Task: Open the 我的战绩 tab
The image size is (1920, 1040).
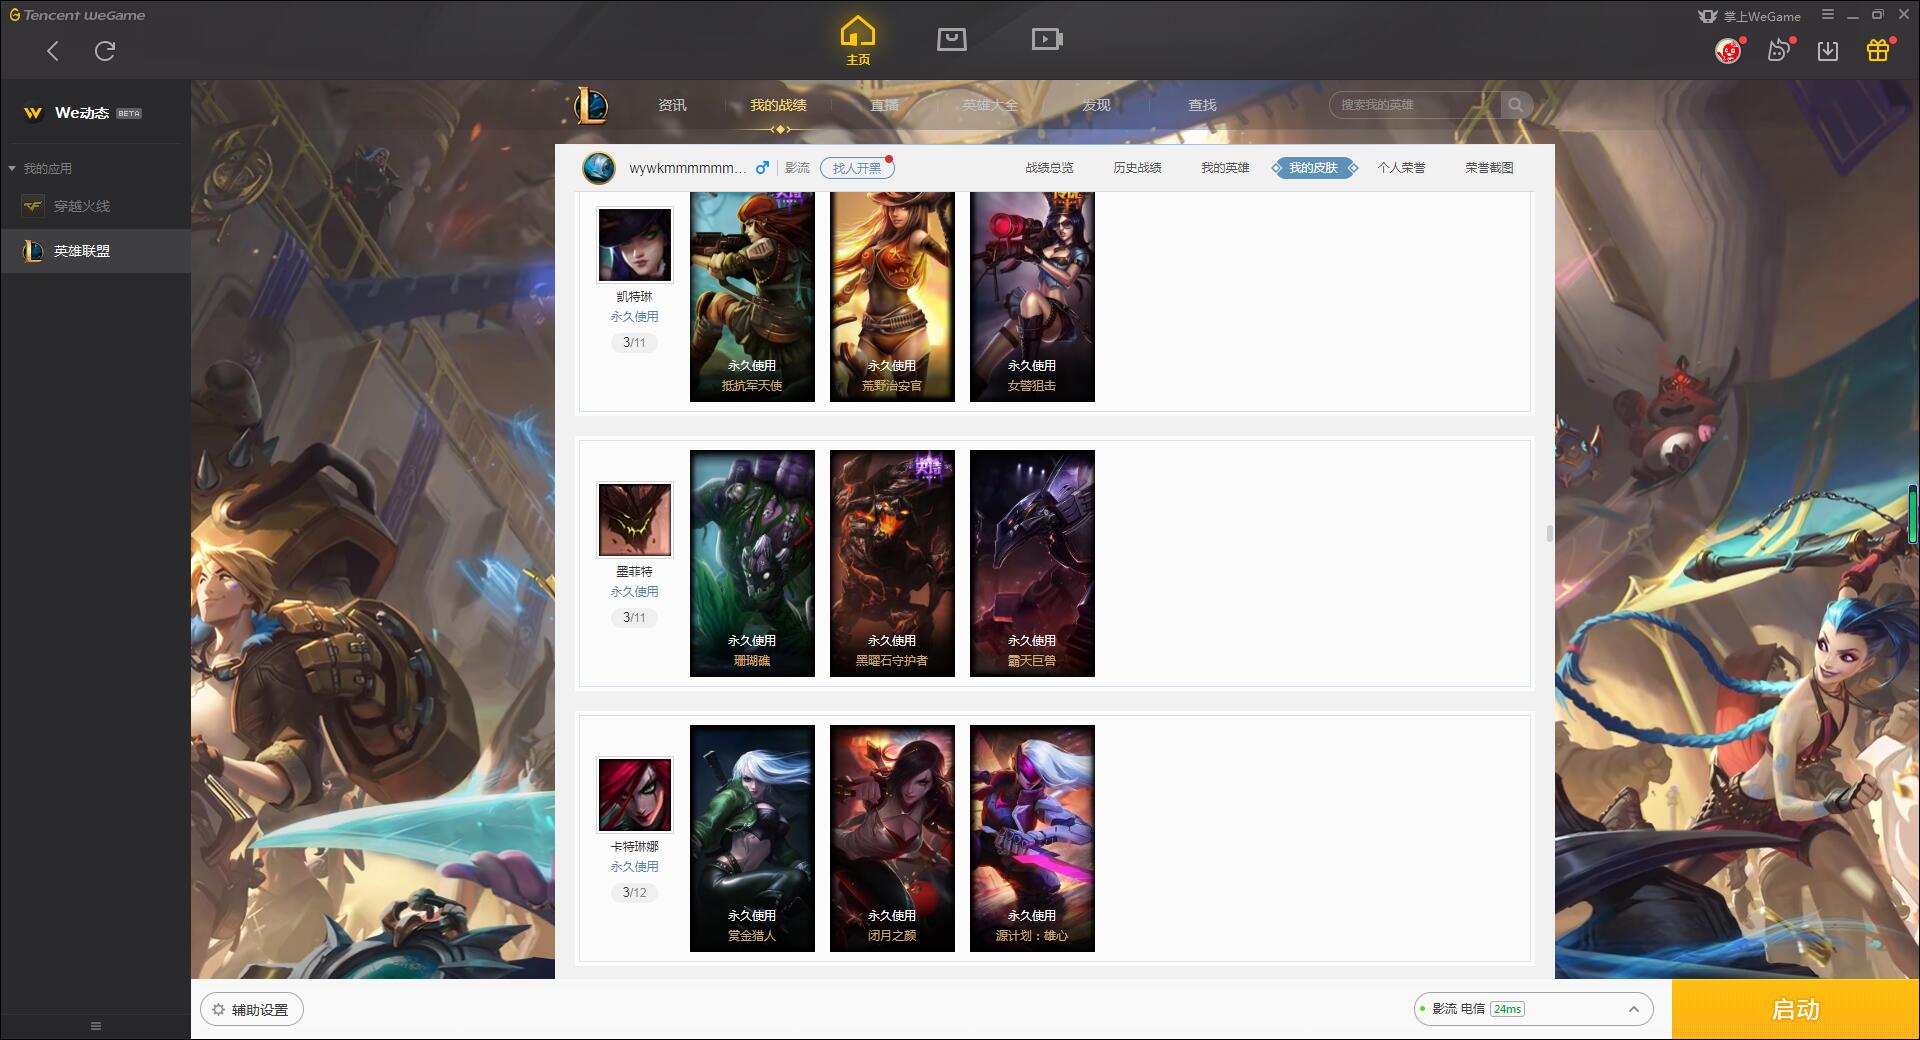Action: pyautogui.click(x=778, y=105)
